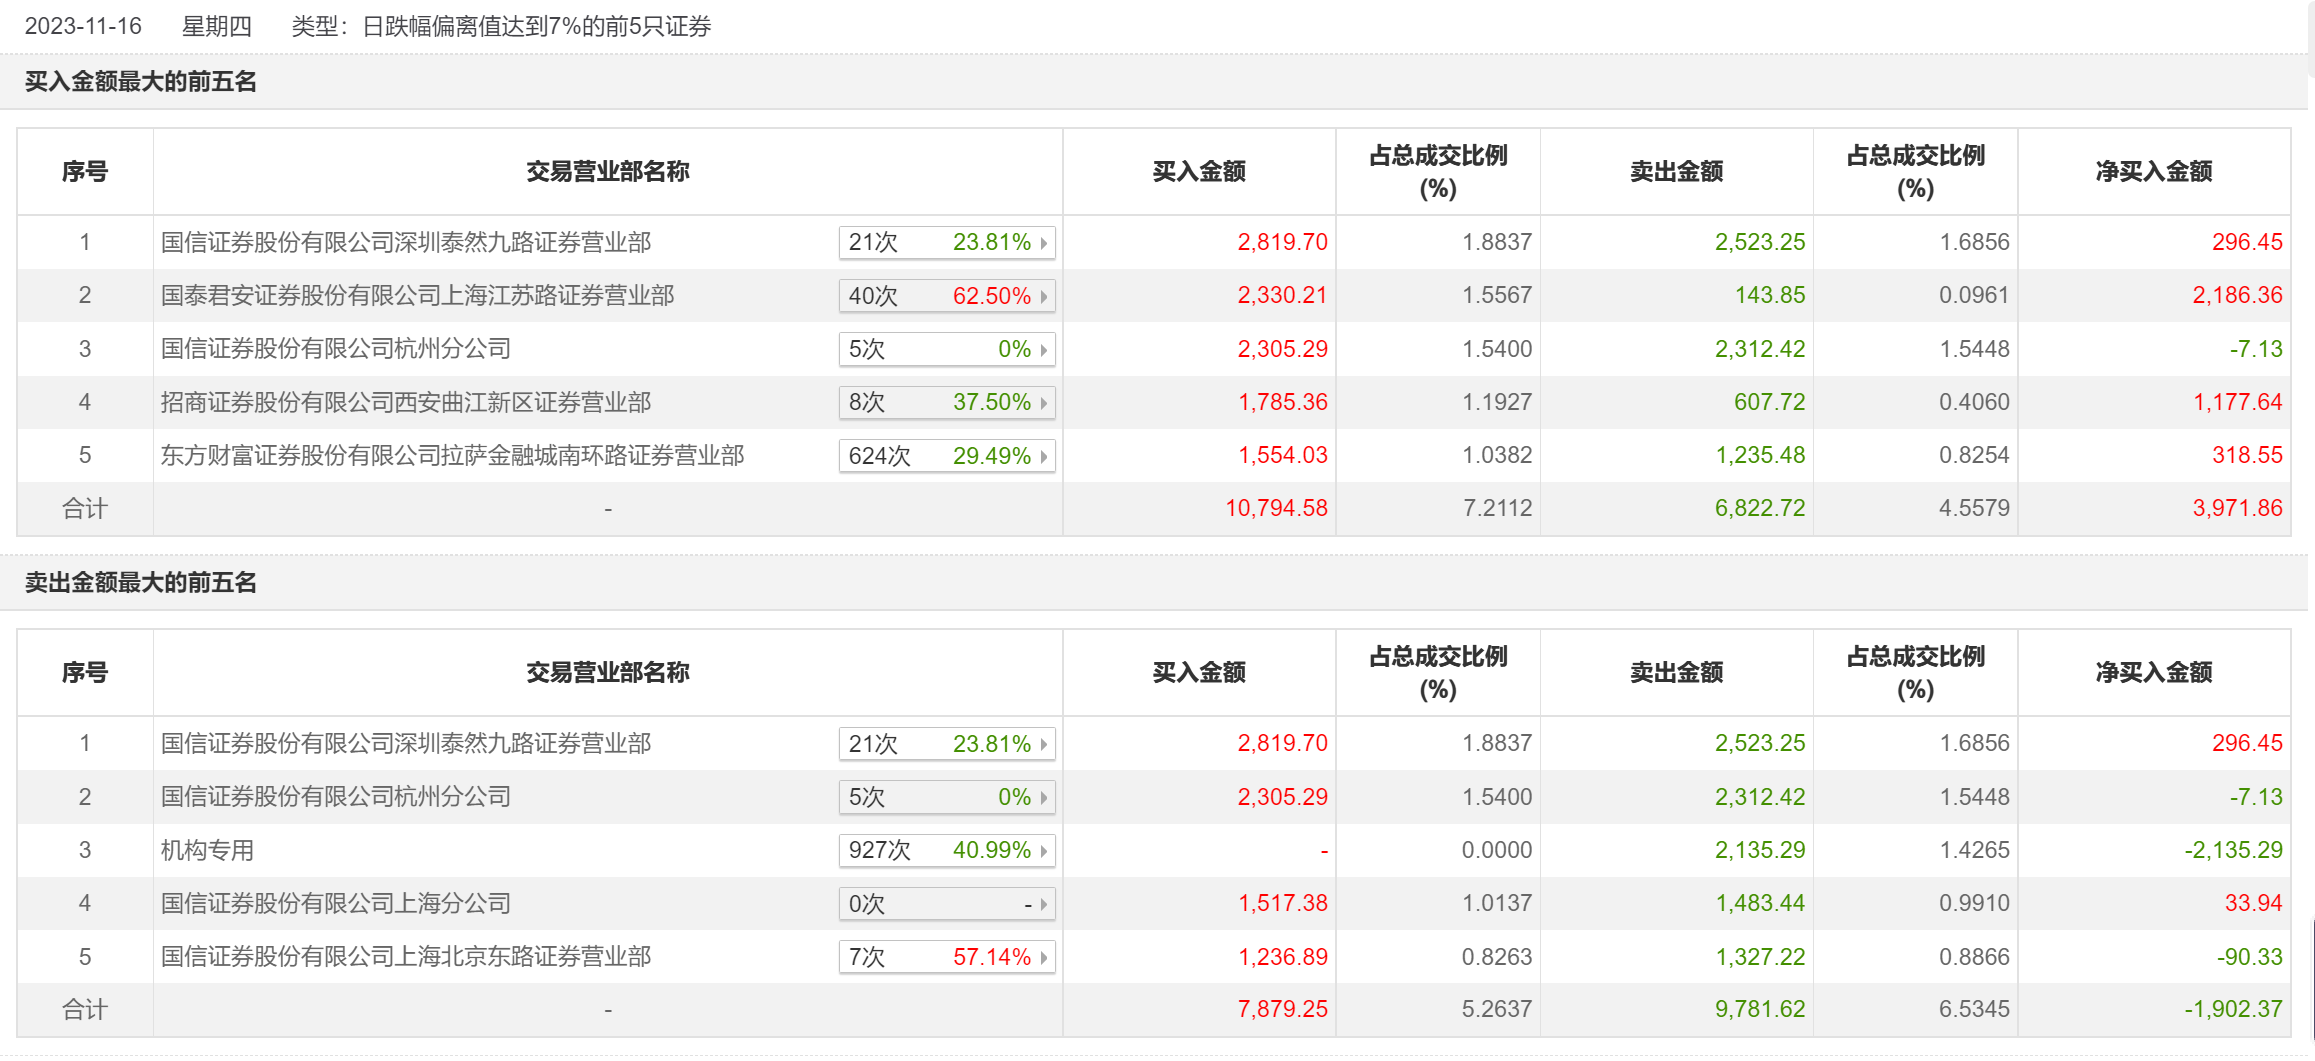Select the 日跌幅偏离值达到7% type description
Viewport: 2315px width, 1061px height.
pos(536,26)
